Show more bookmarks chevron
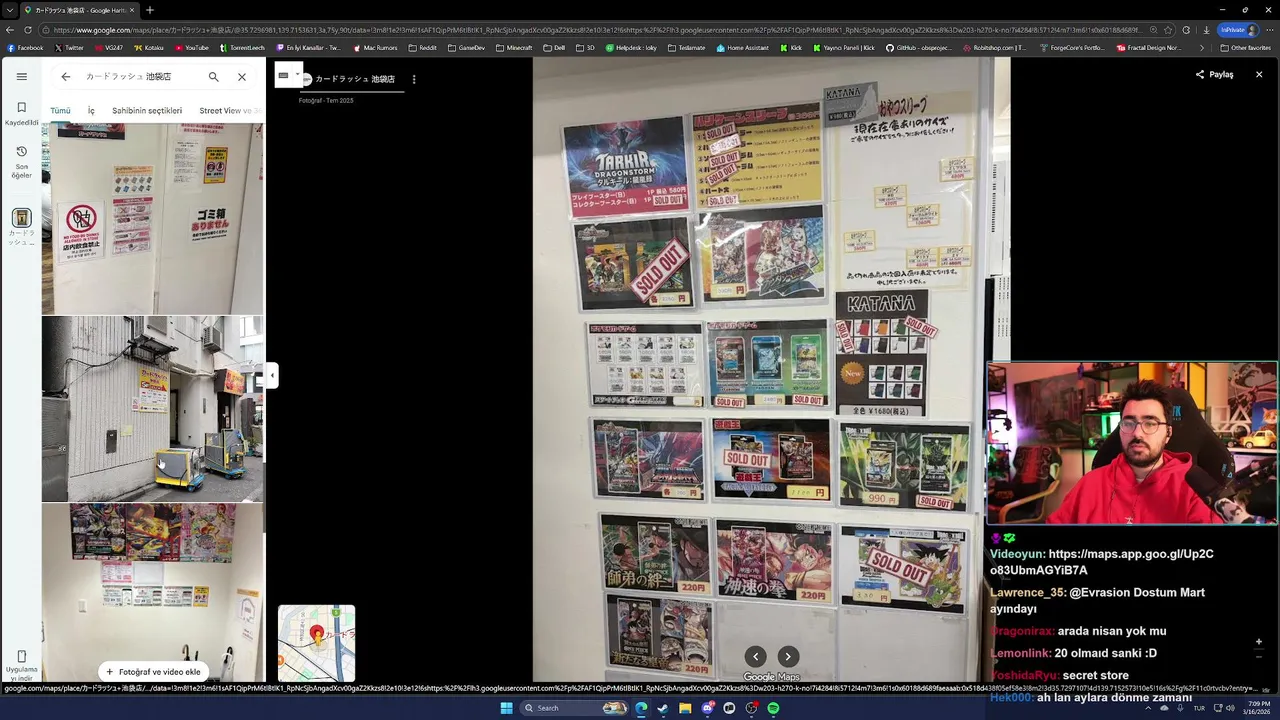 point(1202,47)
